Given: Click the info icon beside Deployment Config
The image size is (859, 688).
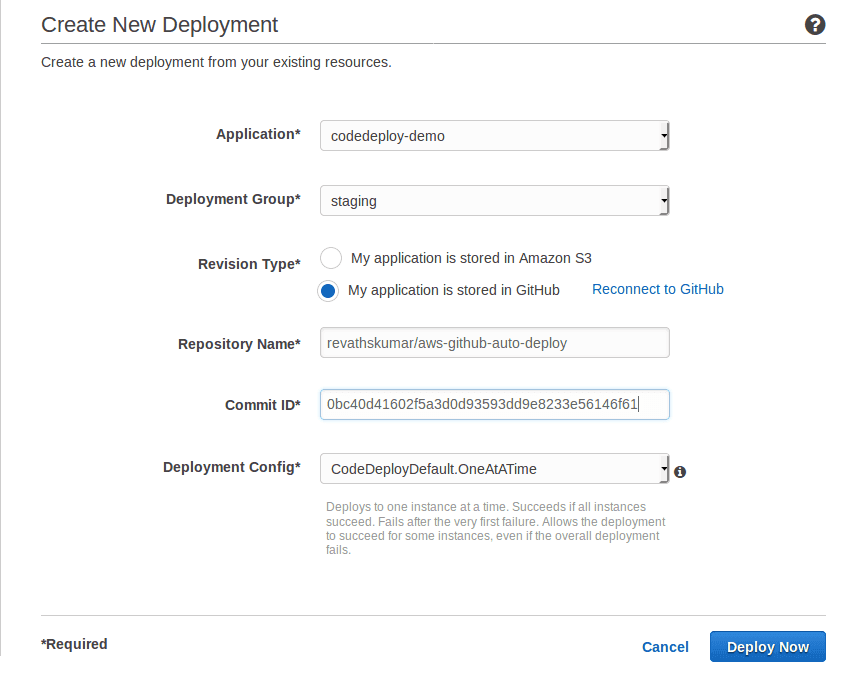Looking at the screenshot, I should (x=680, y=471).
